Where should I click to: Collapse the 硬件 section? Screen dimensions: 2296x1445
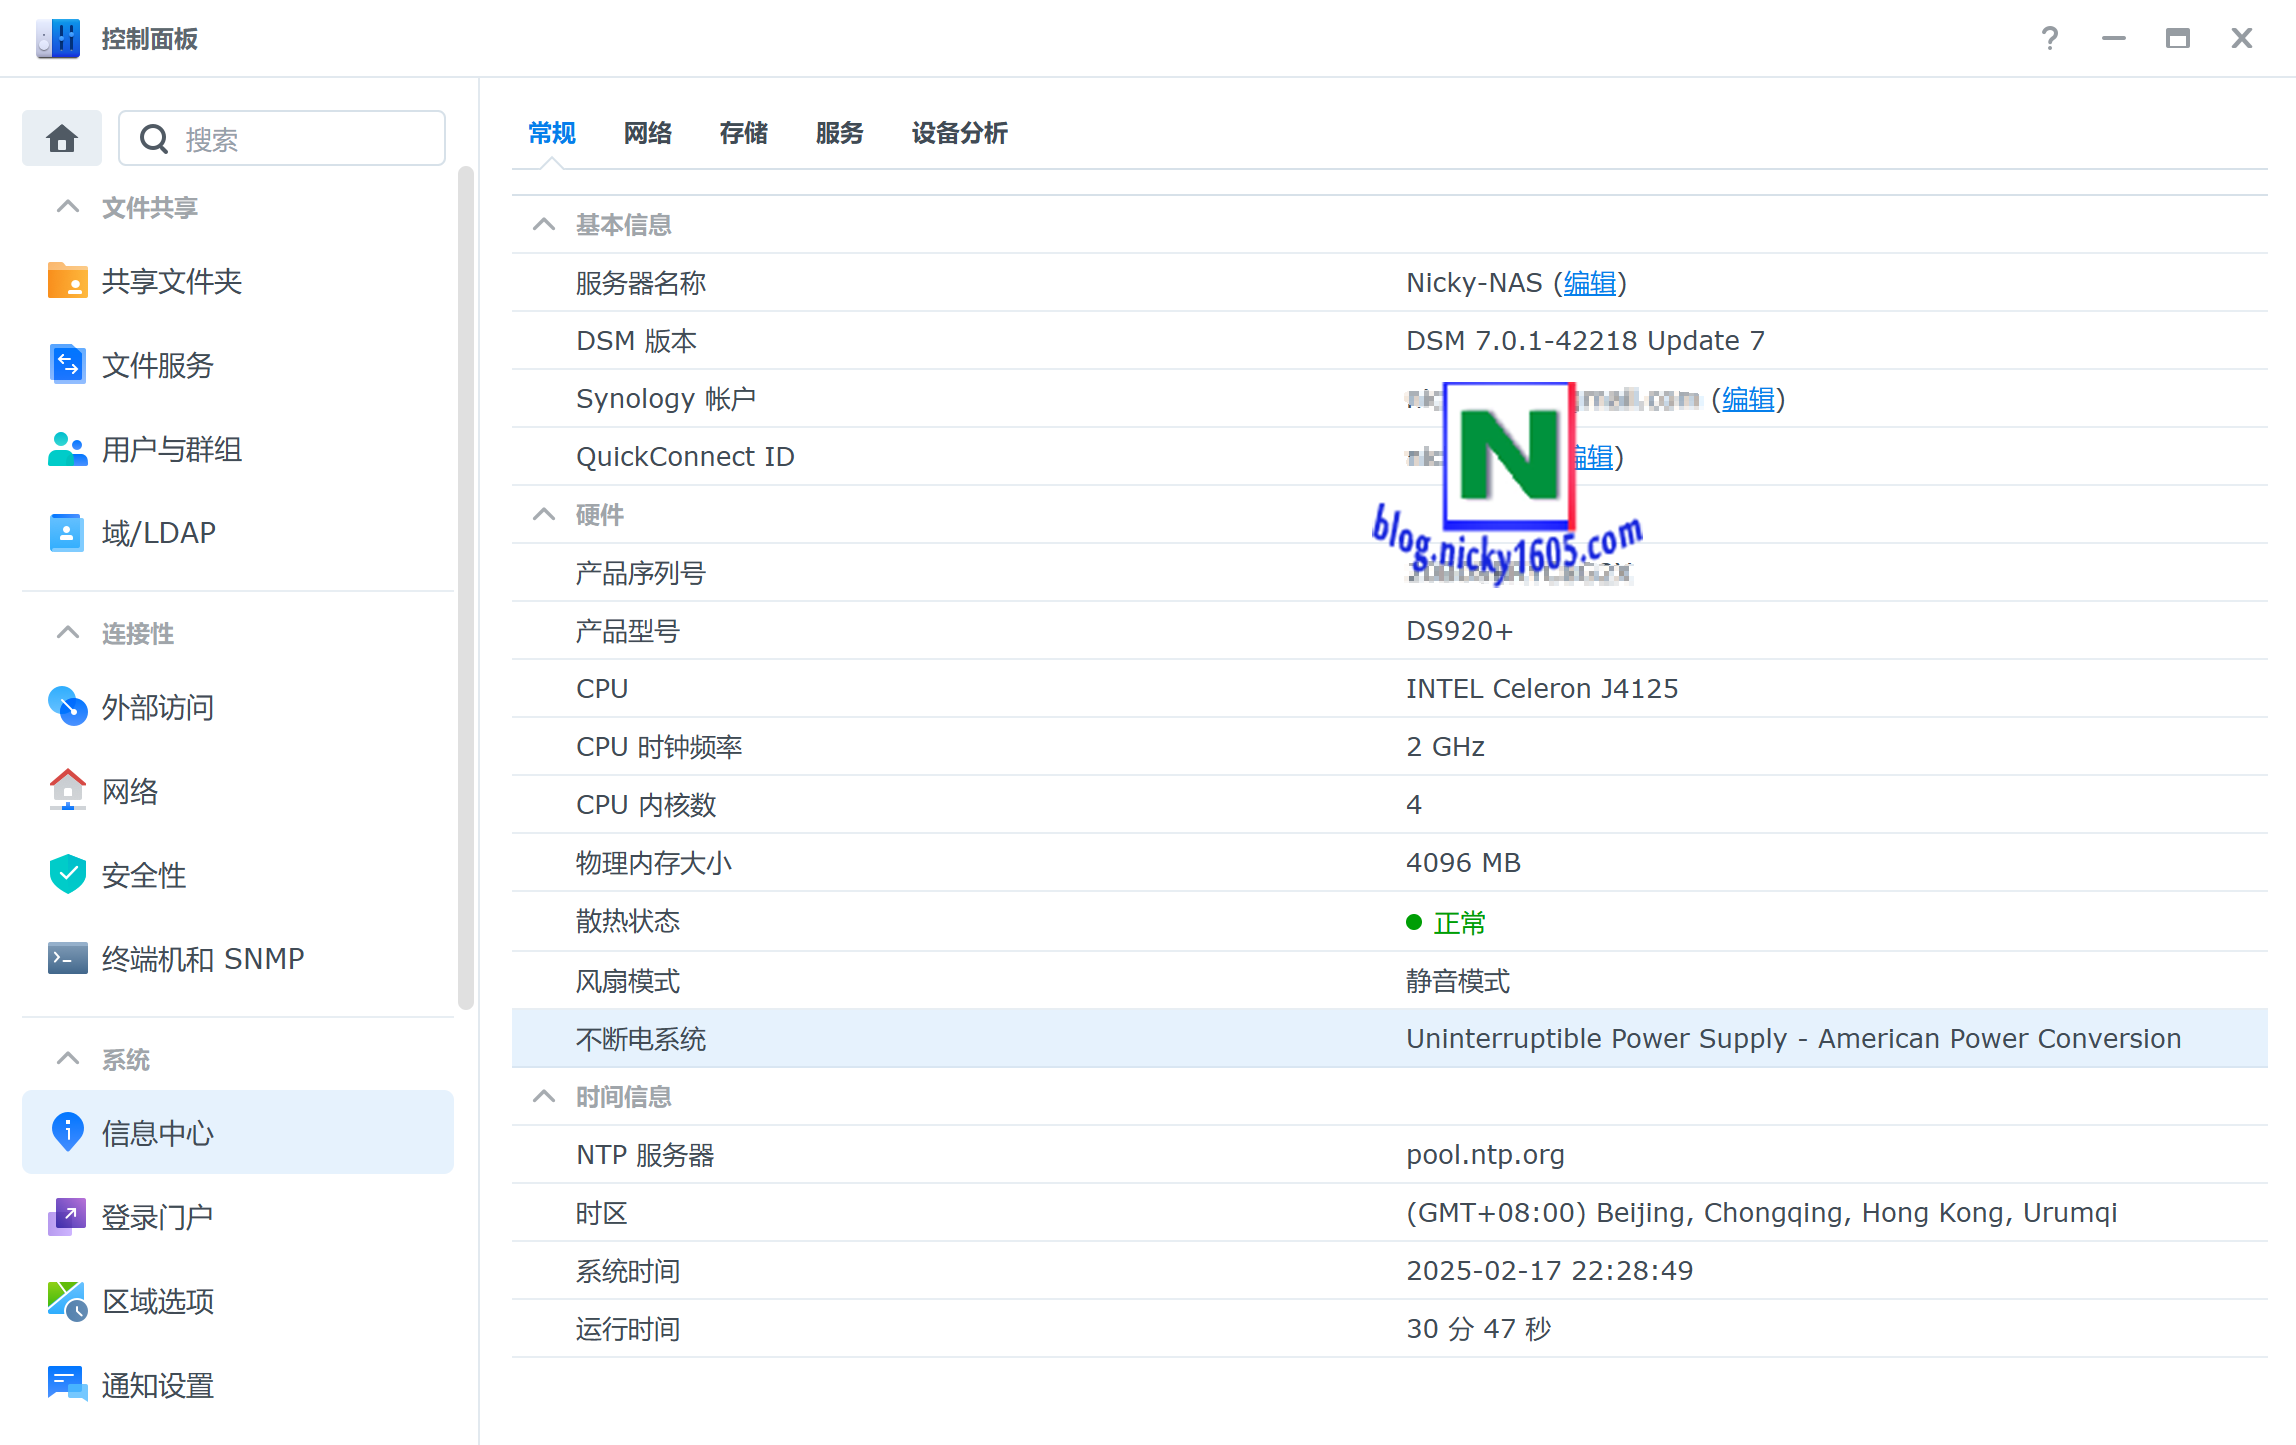coord(544,515)
